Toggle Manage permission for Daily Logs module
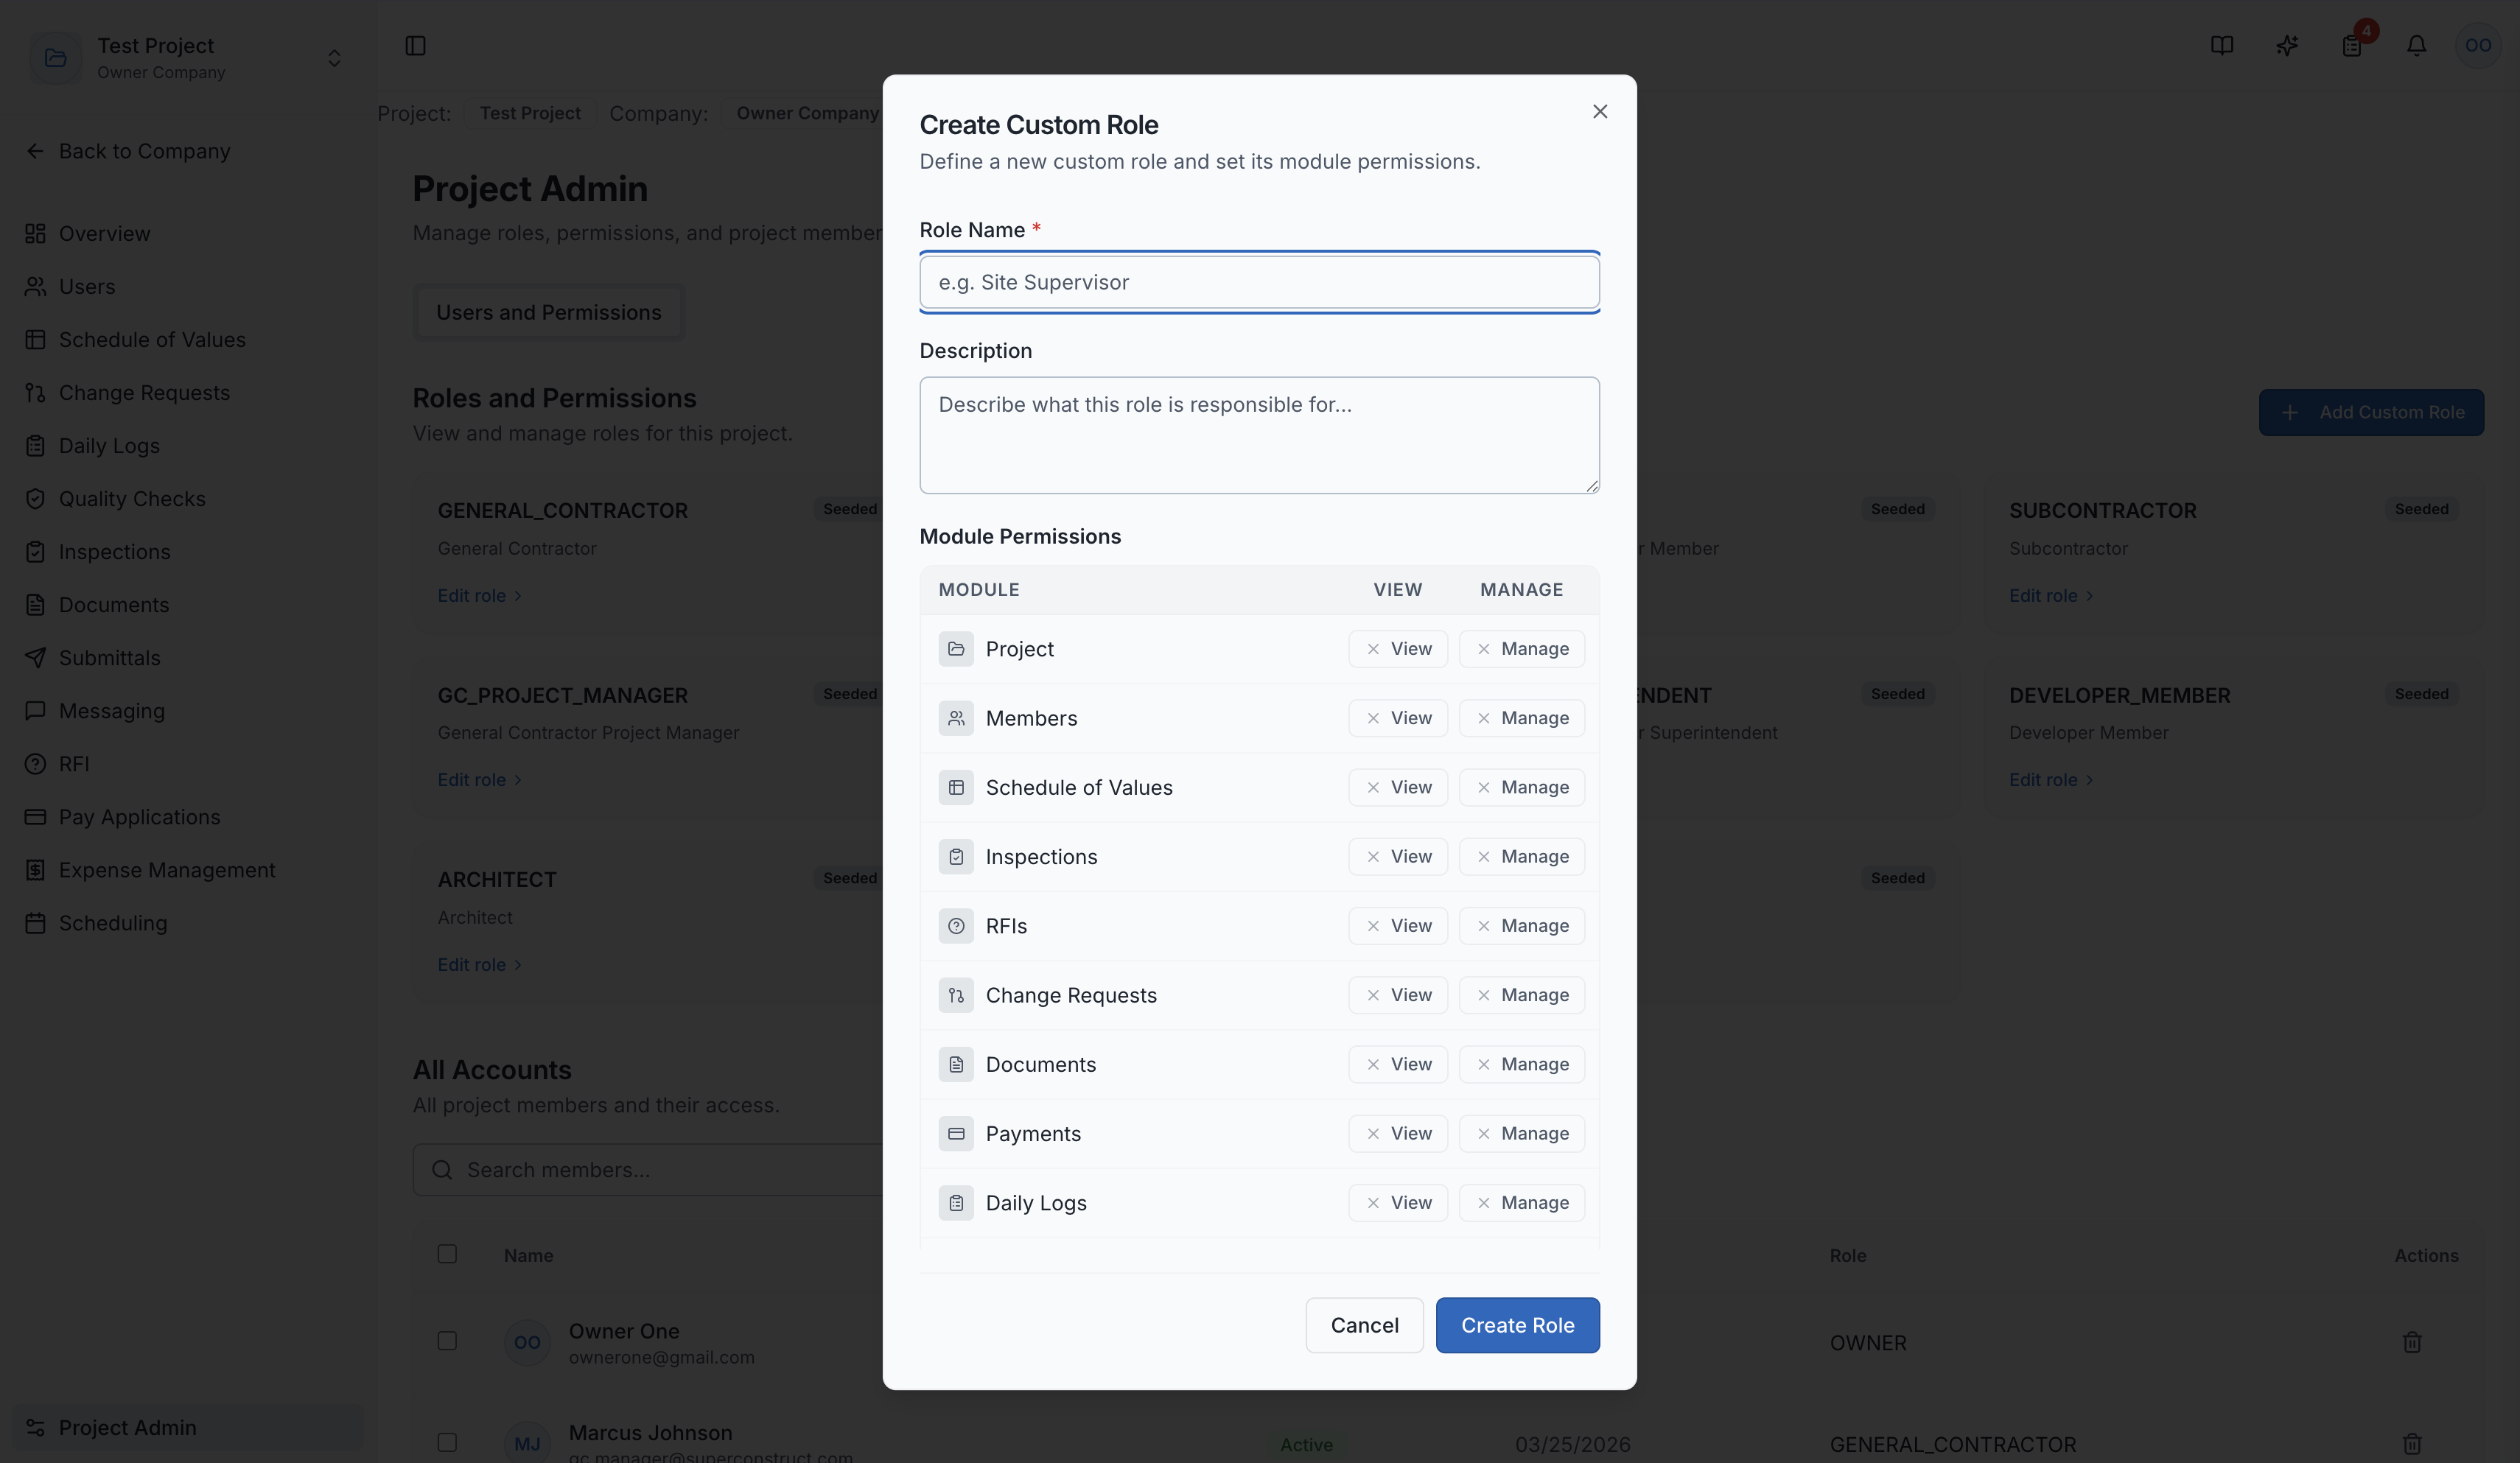This screenshot has height=1463, width=2520. (1521, 1202)
